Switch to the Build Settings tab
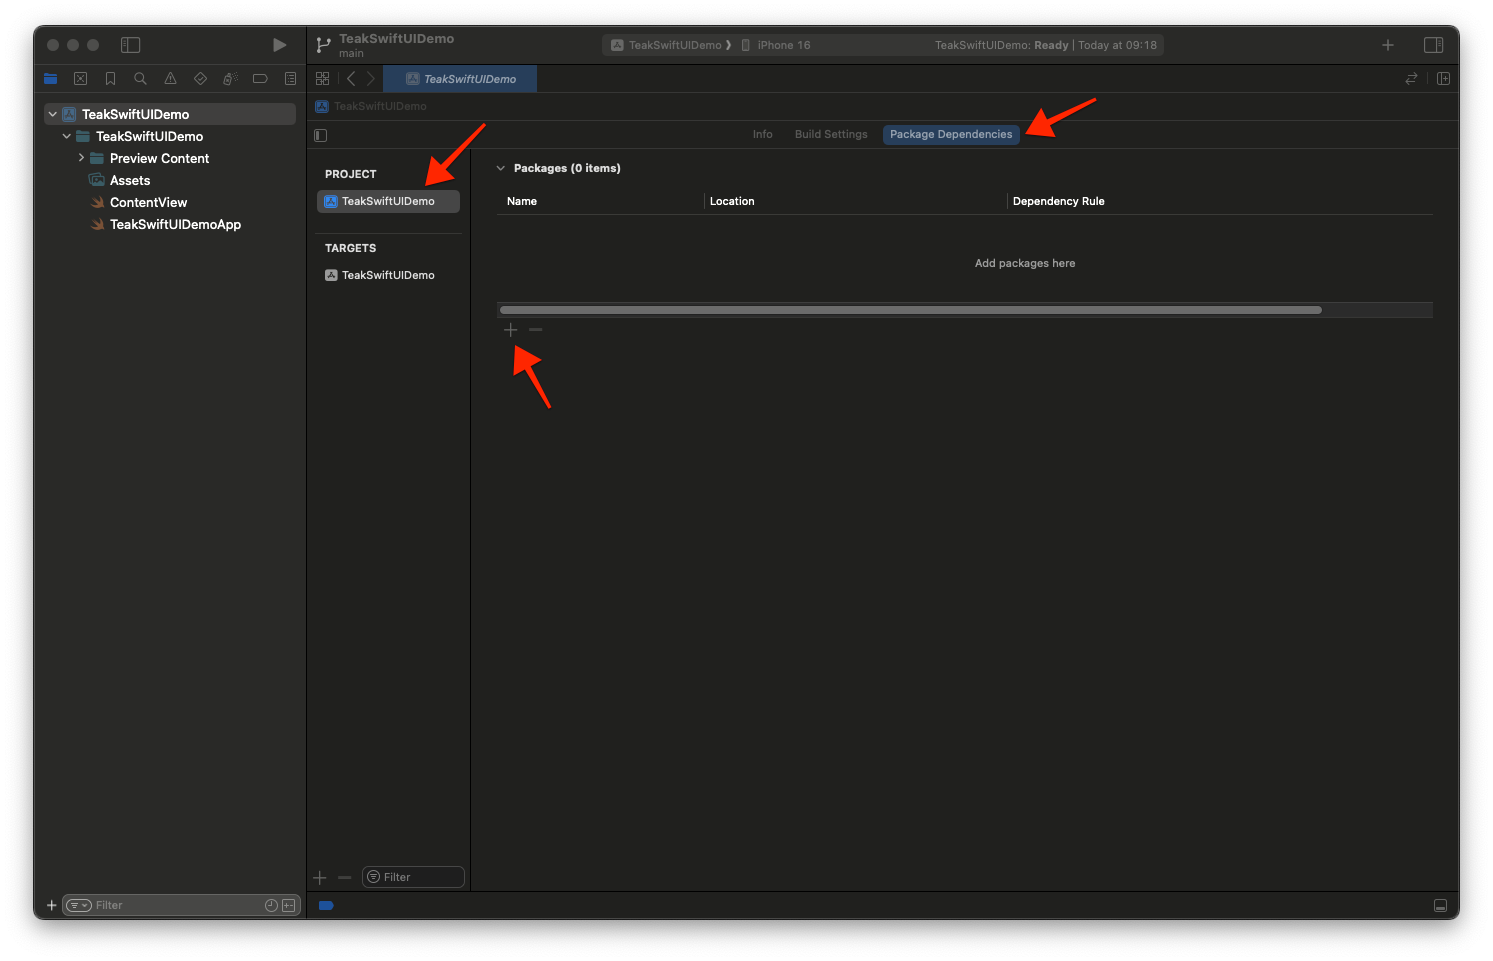 [831, 134]
